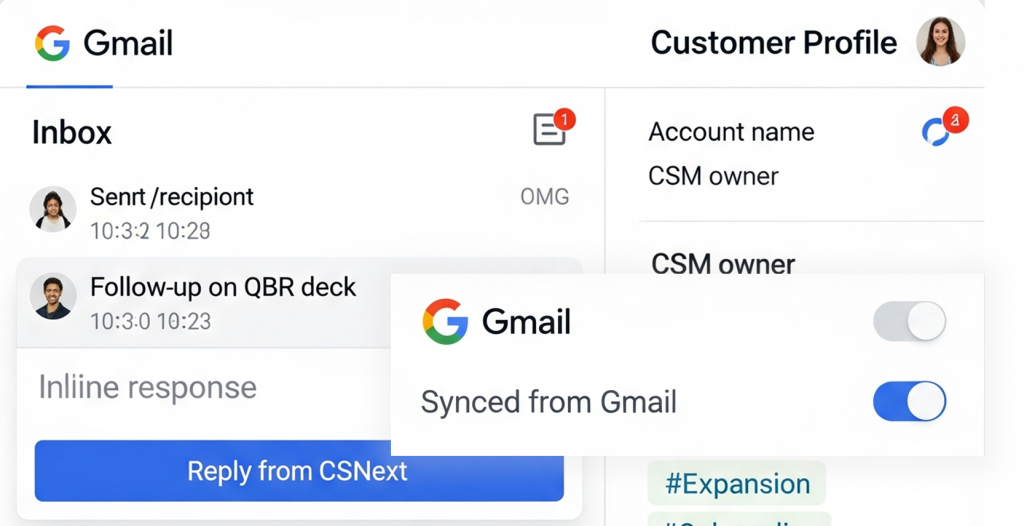
Task: Select the Senrt /recipiont sender avatar
Action: pyautogui.click(x=53, y=209)
